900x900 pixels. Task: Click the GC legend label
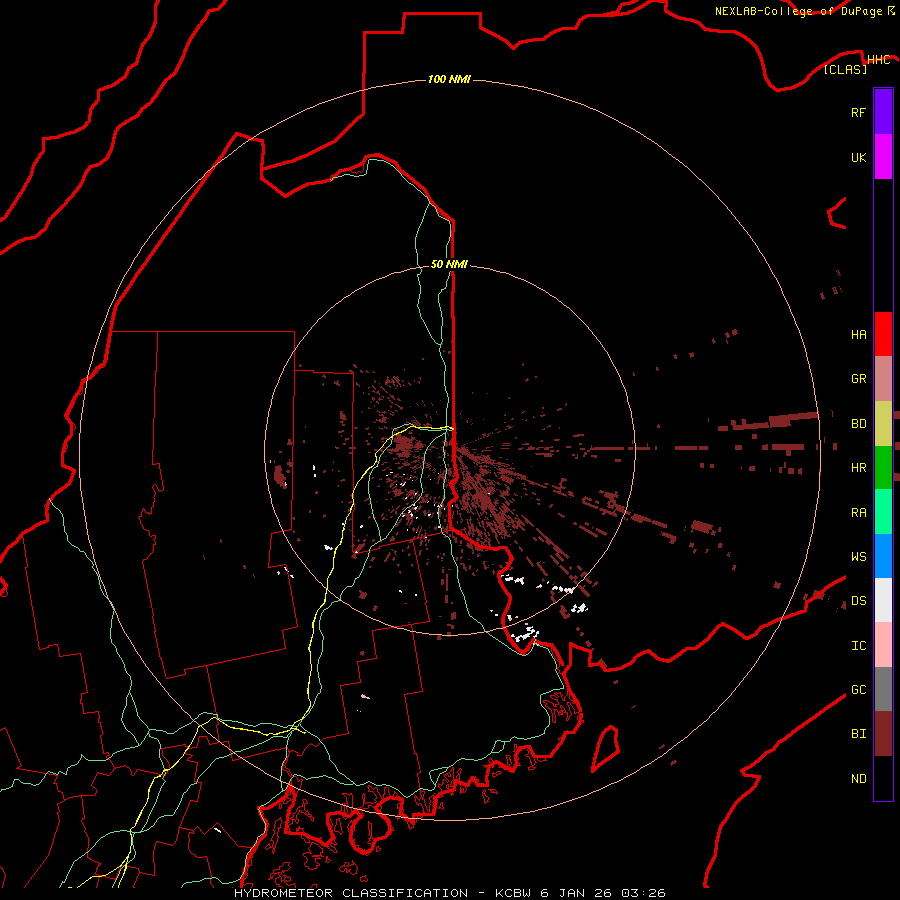(858, 689)
